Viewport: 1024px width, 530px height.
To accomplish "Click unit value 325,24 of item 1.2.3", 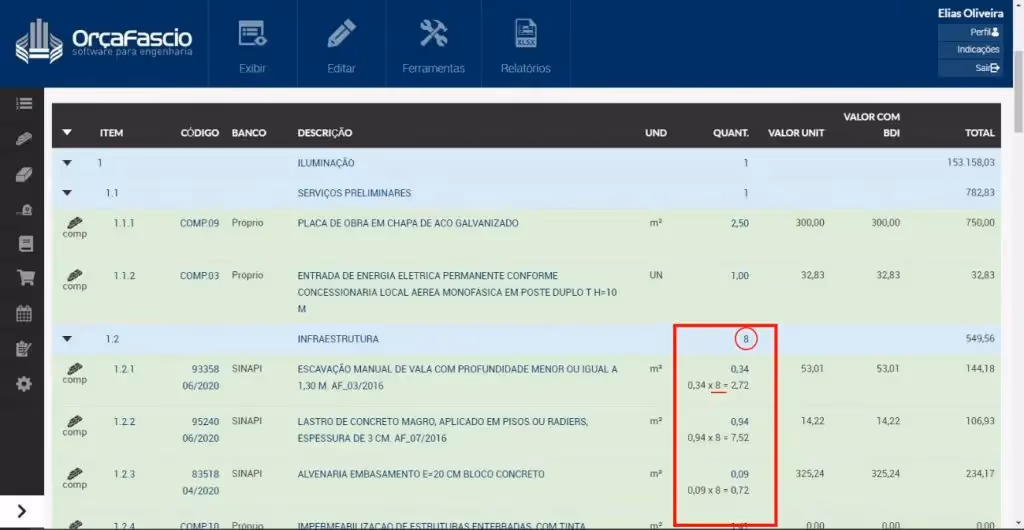I will 810,474.
